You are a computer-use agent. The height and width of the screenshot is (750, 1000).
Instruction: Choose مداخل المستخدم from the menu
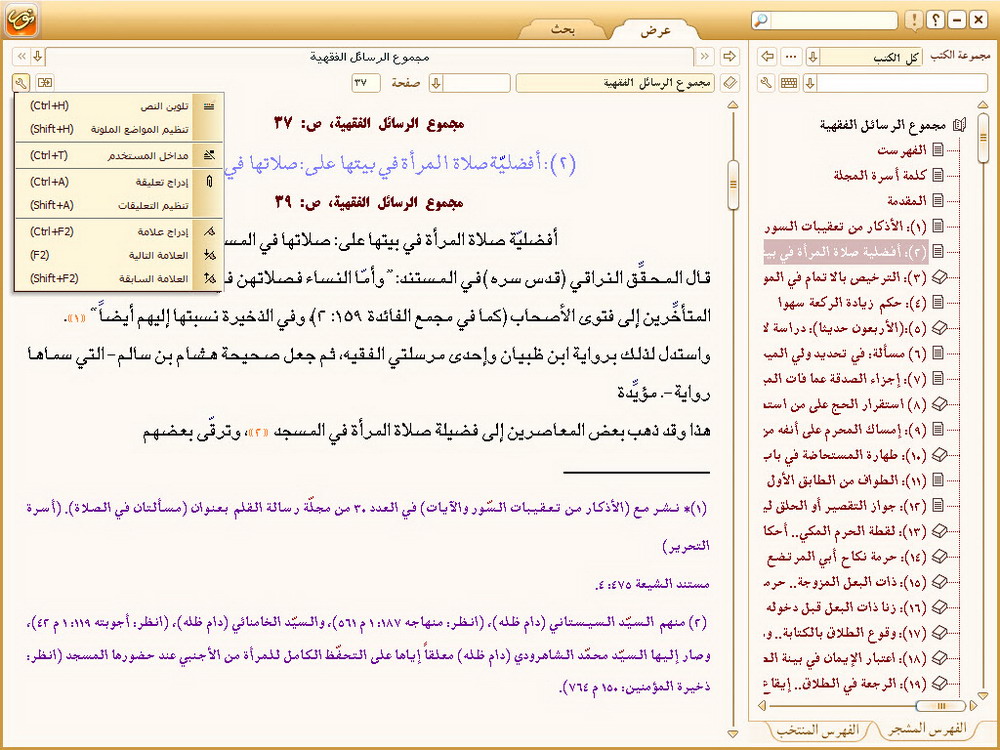tap(119, 156)
